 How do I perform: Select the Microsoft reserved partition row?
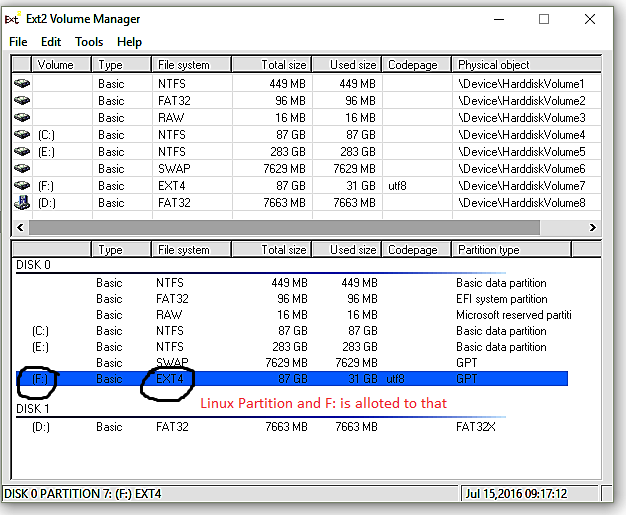tap(291, 315)
